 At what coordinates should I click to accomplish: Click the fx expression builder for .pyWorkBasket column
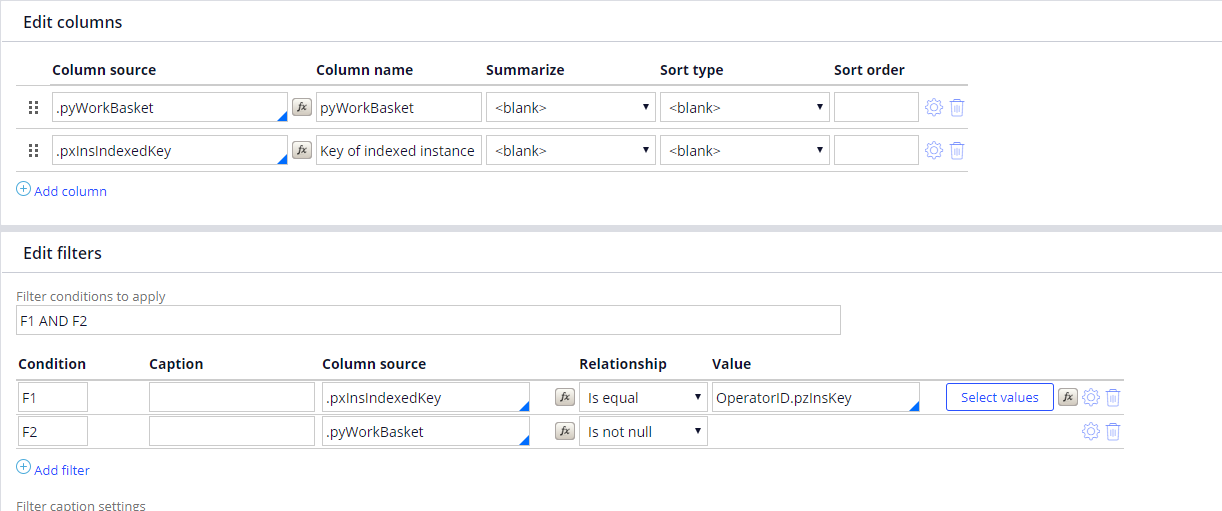[x=301, y=107]
